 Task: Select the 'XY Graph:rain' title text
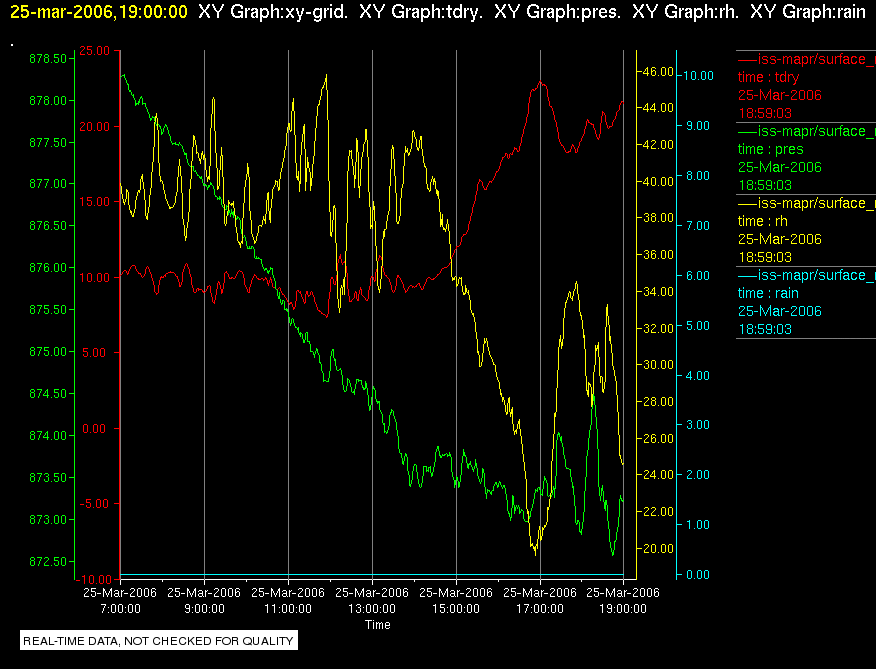coord(808,12)
